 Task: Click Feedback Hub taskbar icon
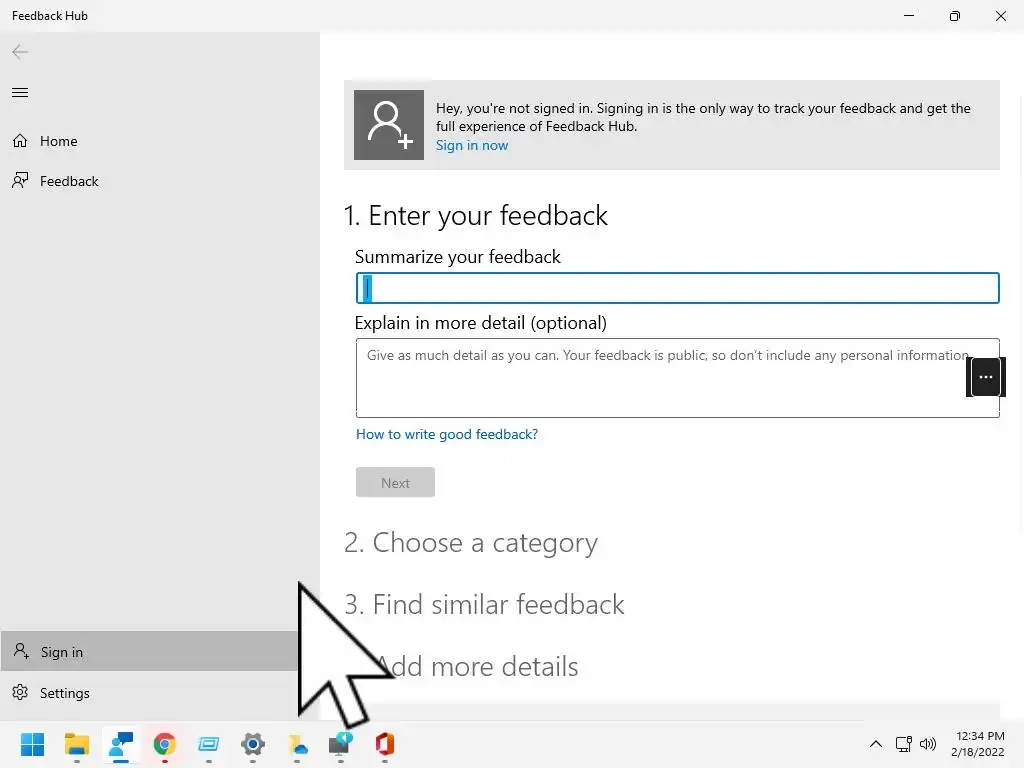tap(121, 744)
